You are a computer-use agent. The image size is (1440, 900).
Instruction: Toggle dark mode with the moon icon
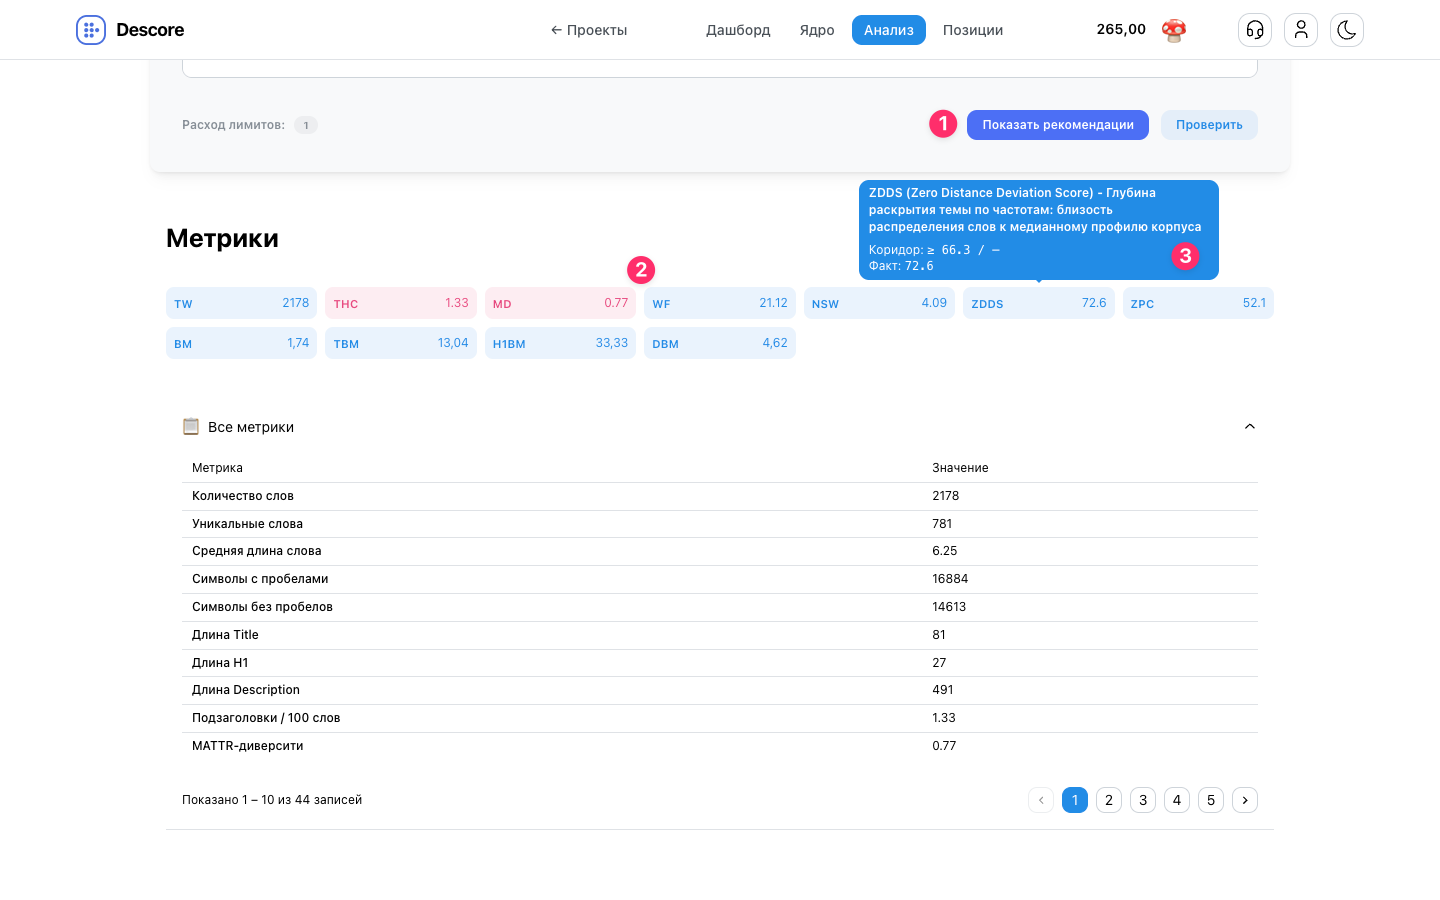pyautogui.click(x=1347, y=30)
